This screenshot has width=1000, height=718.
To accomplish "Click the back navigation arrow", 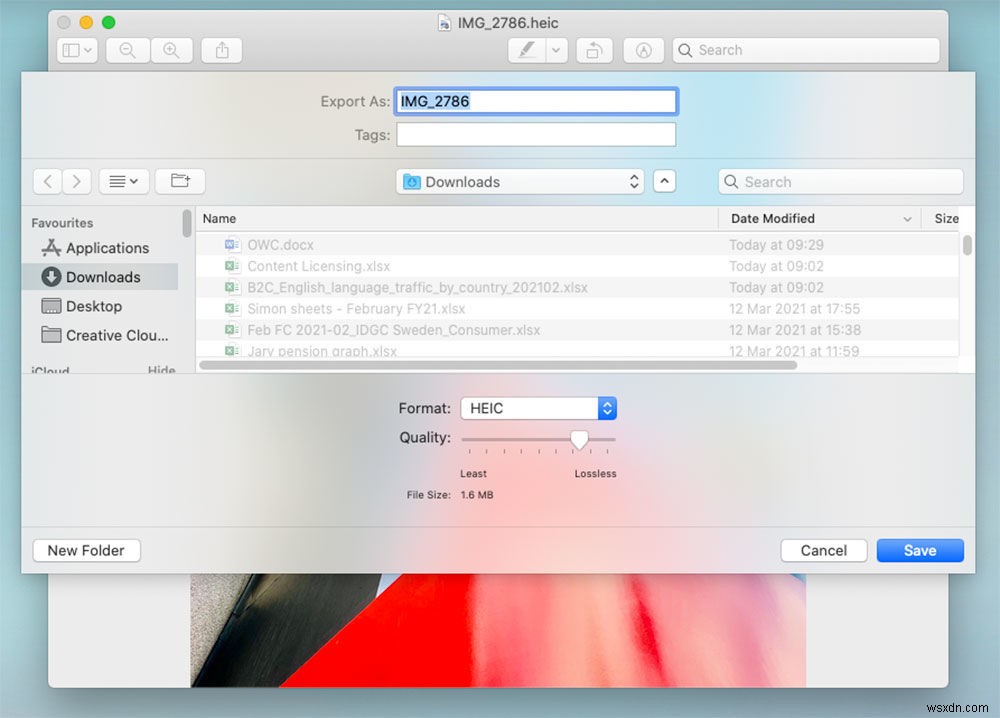I will click(x=47, y=181).
